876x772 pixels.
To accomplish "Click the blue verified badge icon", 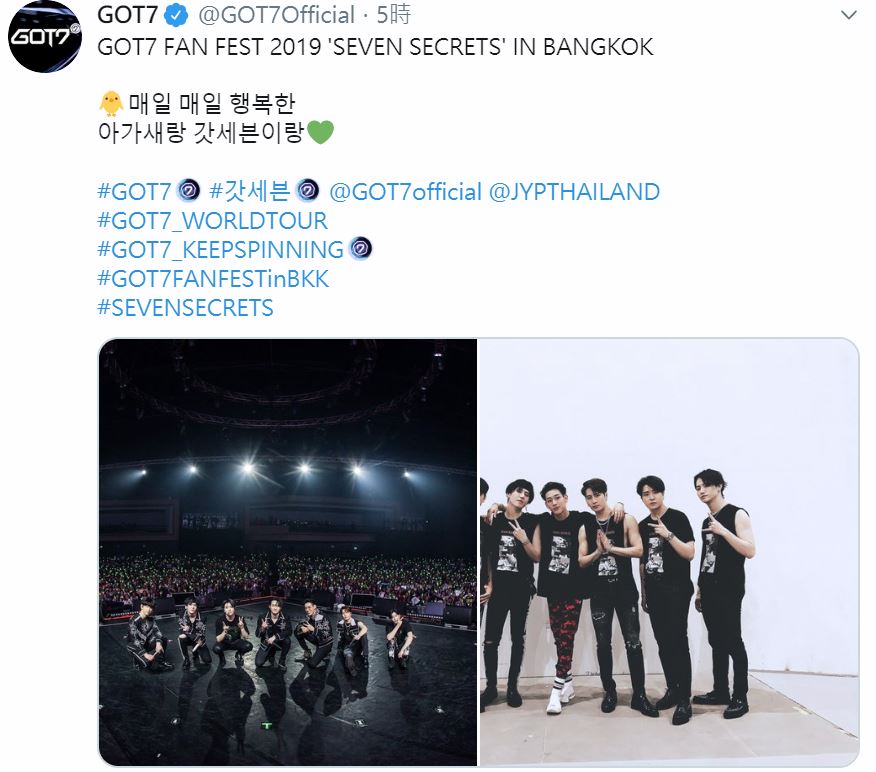I will pyautogui.click(x=177, y=16).
